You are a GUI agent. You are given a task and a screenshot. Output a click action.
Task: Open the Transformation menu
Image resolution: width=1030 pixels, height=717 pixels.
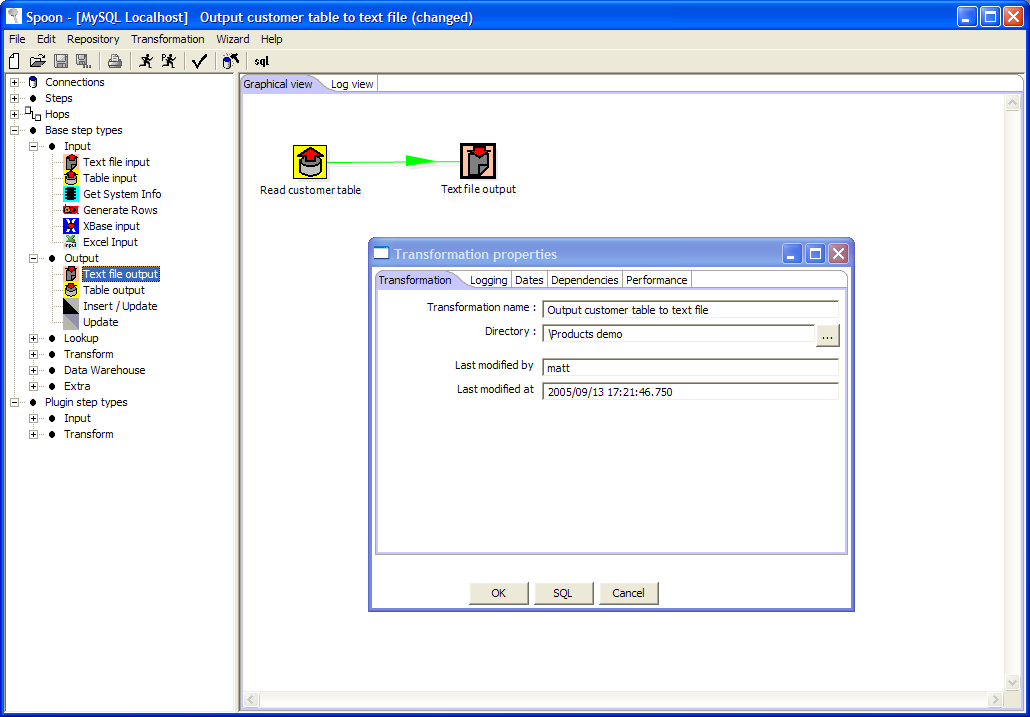click(167, 39)
